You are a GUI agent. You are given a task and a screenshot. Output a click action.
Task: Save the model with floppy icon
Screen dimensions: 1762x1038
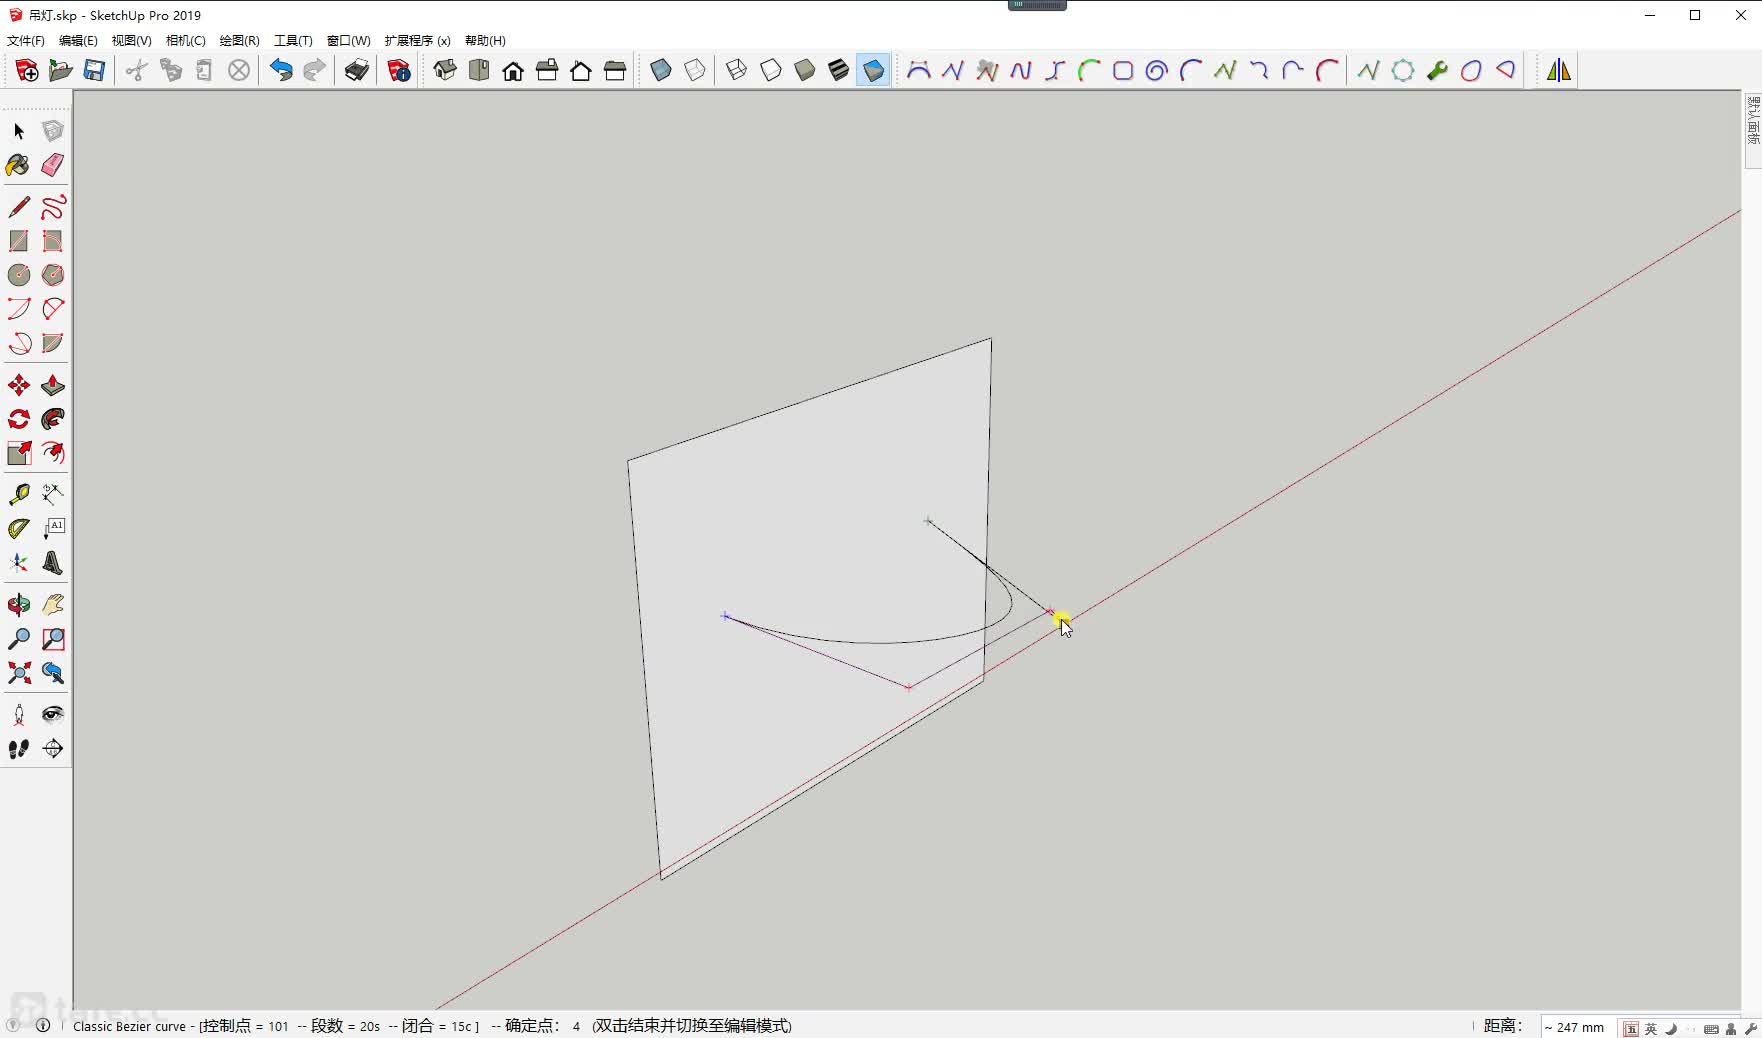(95, 71)
